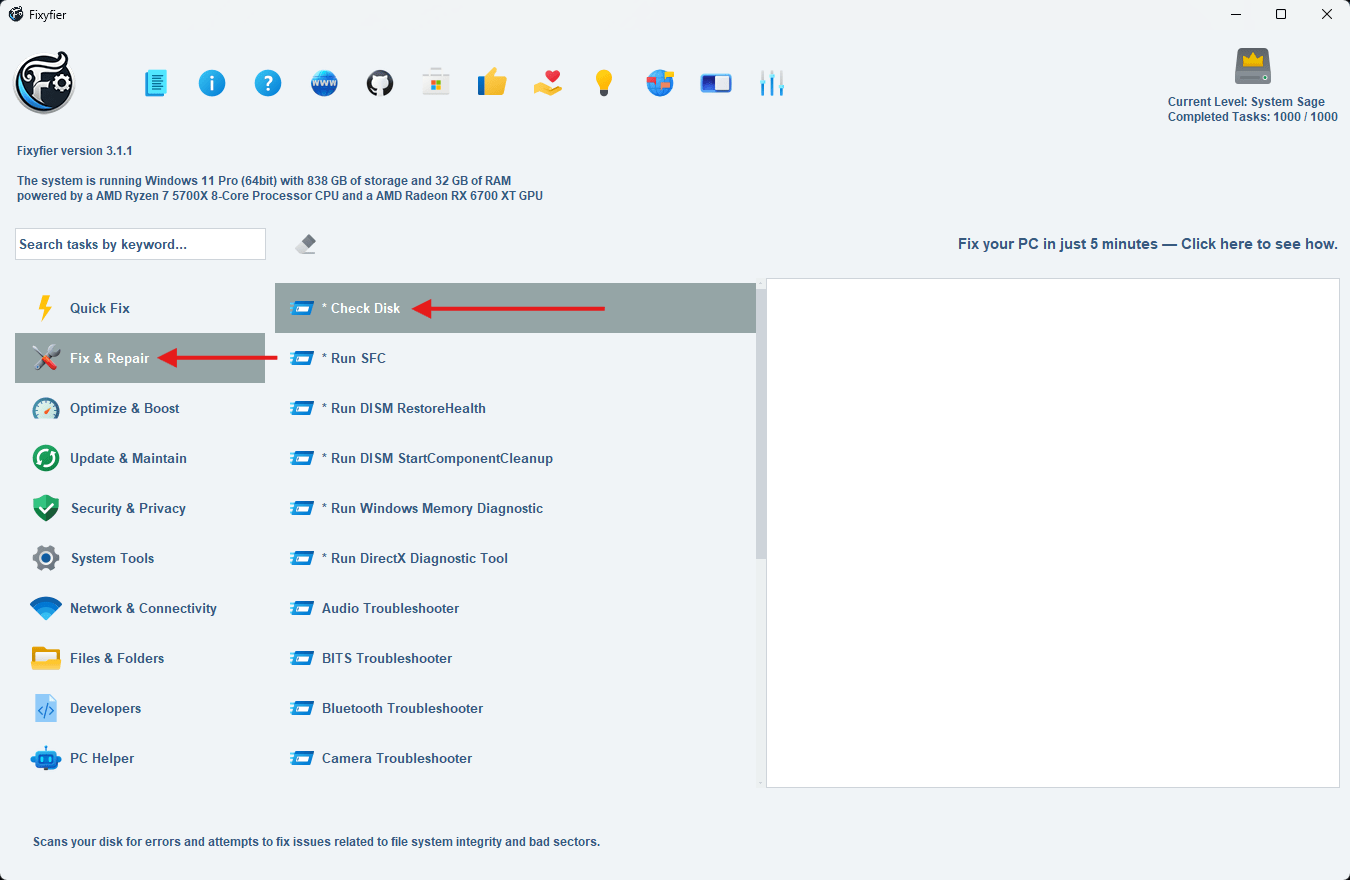This screenshot has width=1350, height=880.
Task: Click the Completed Tasks: 1000 / 1000 text
Action: click(x=1252, y=117)
